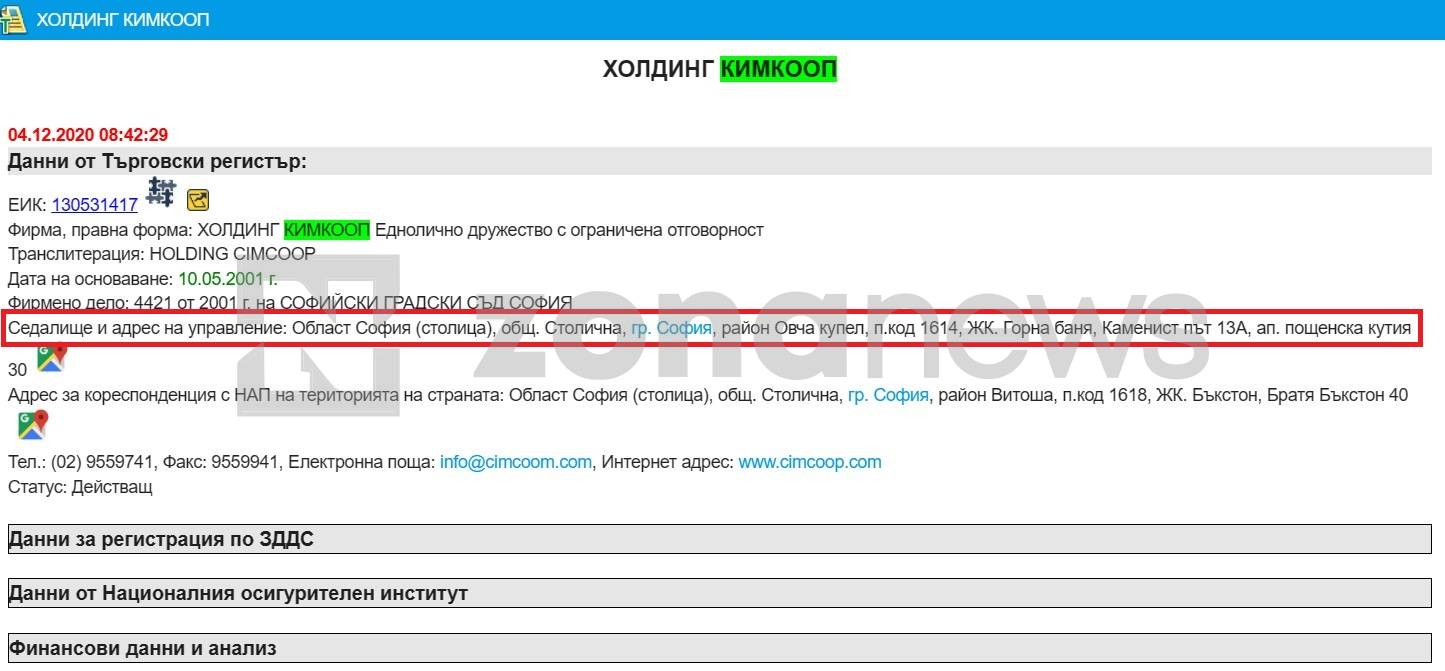
Task: Click the document icon beside the window title
Action: (x=15, y=19)
